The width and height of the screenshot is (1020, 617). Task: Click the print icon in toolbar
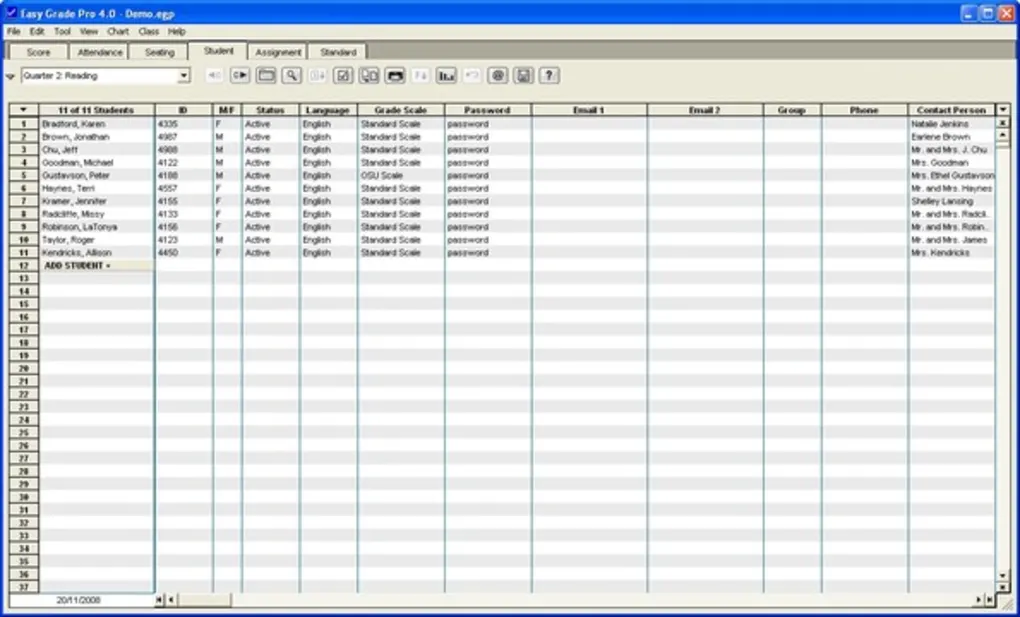(395, 76)
